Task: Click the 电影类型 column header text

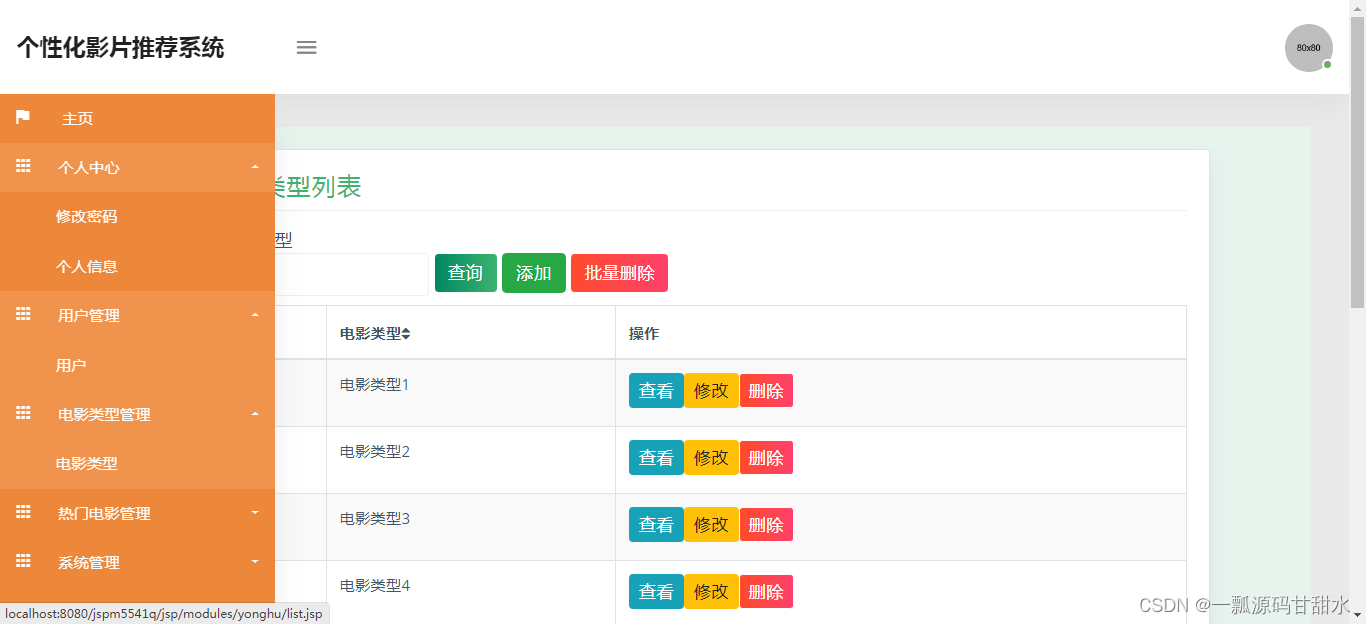Action: coord(370,334)
